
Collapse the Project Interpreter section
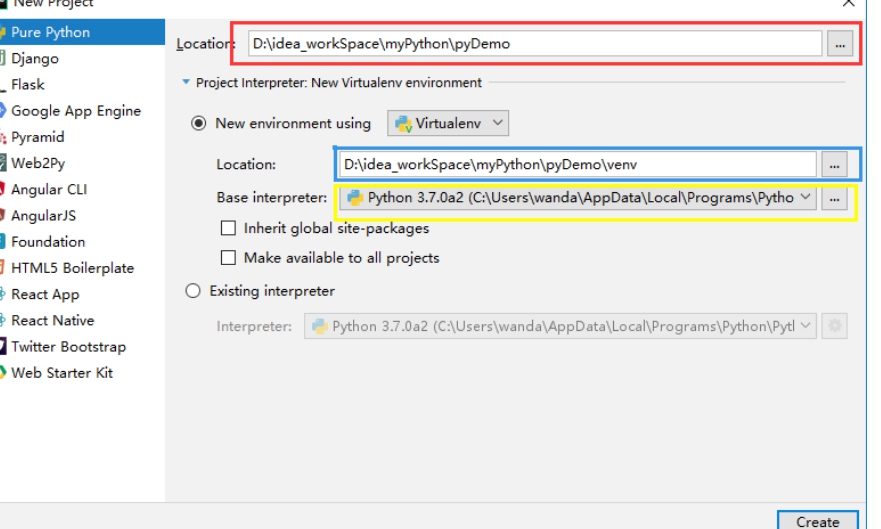point(185,83)
